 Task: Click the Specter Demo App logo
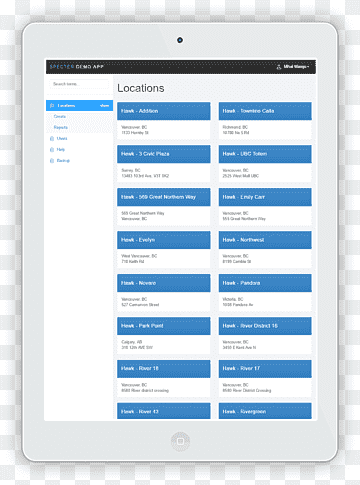point(76,67)
